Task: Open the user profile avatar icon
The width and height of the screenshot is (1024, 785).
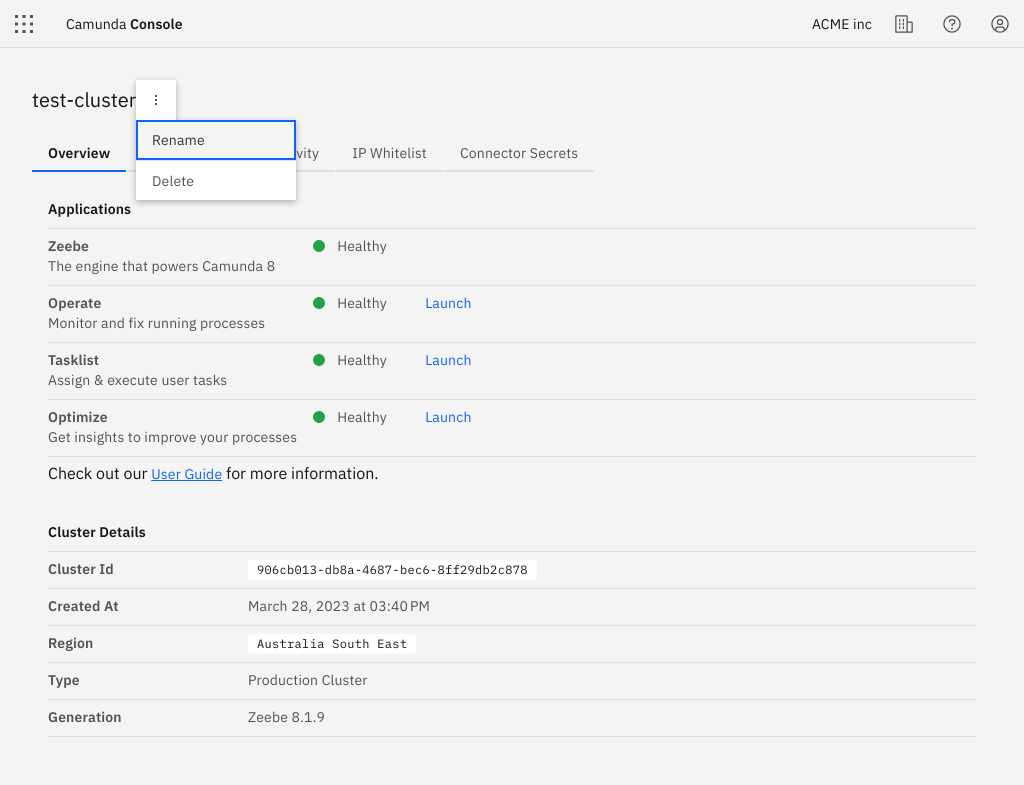Action: [1000, 24]
